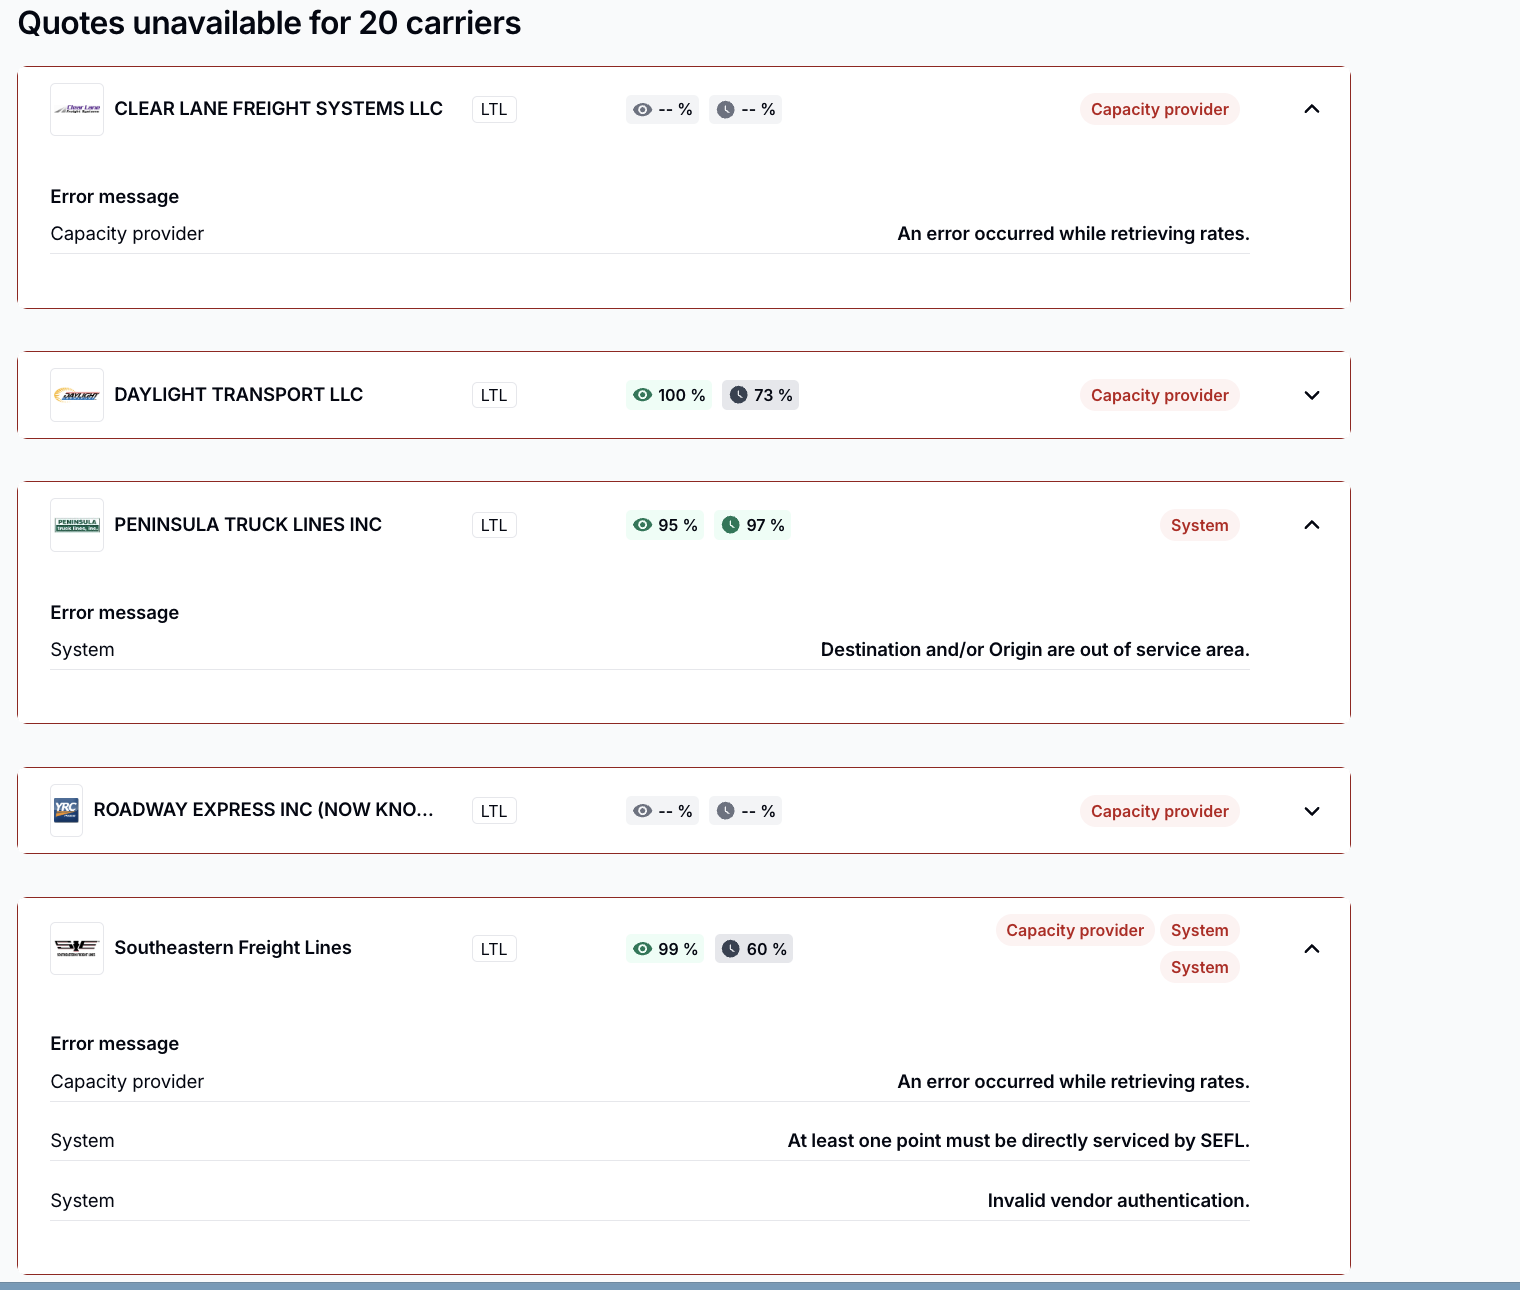Screen dimensions: 1520x1290
Task: Click the LTL tag for Southeastern Freight Lines
Action: point(494,949)
